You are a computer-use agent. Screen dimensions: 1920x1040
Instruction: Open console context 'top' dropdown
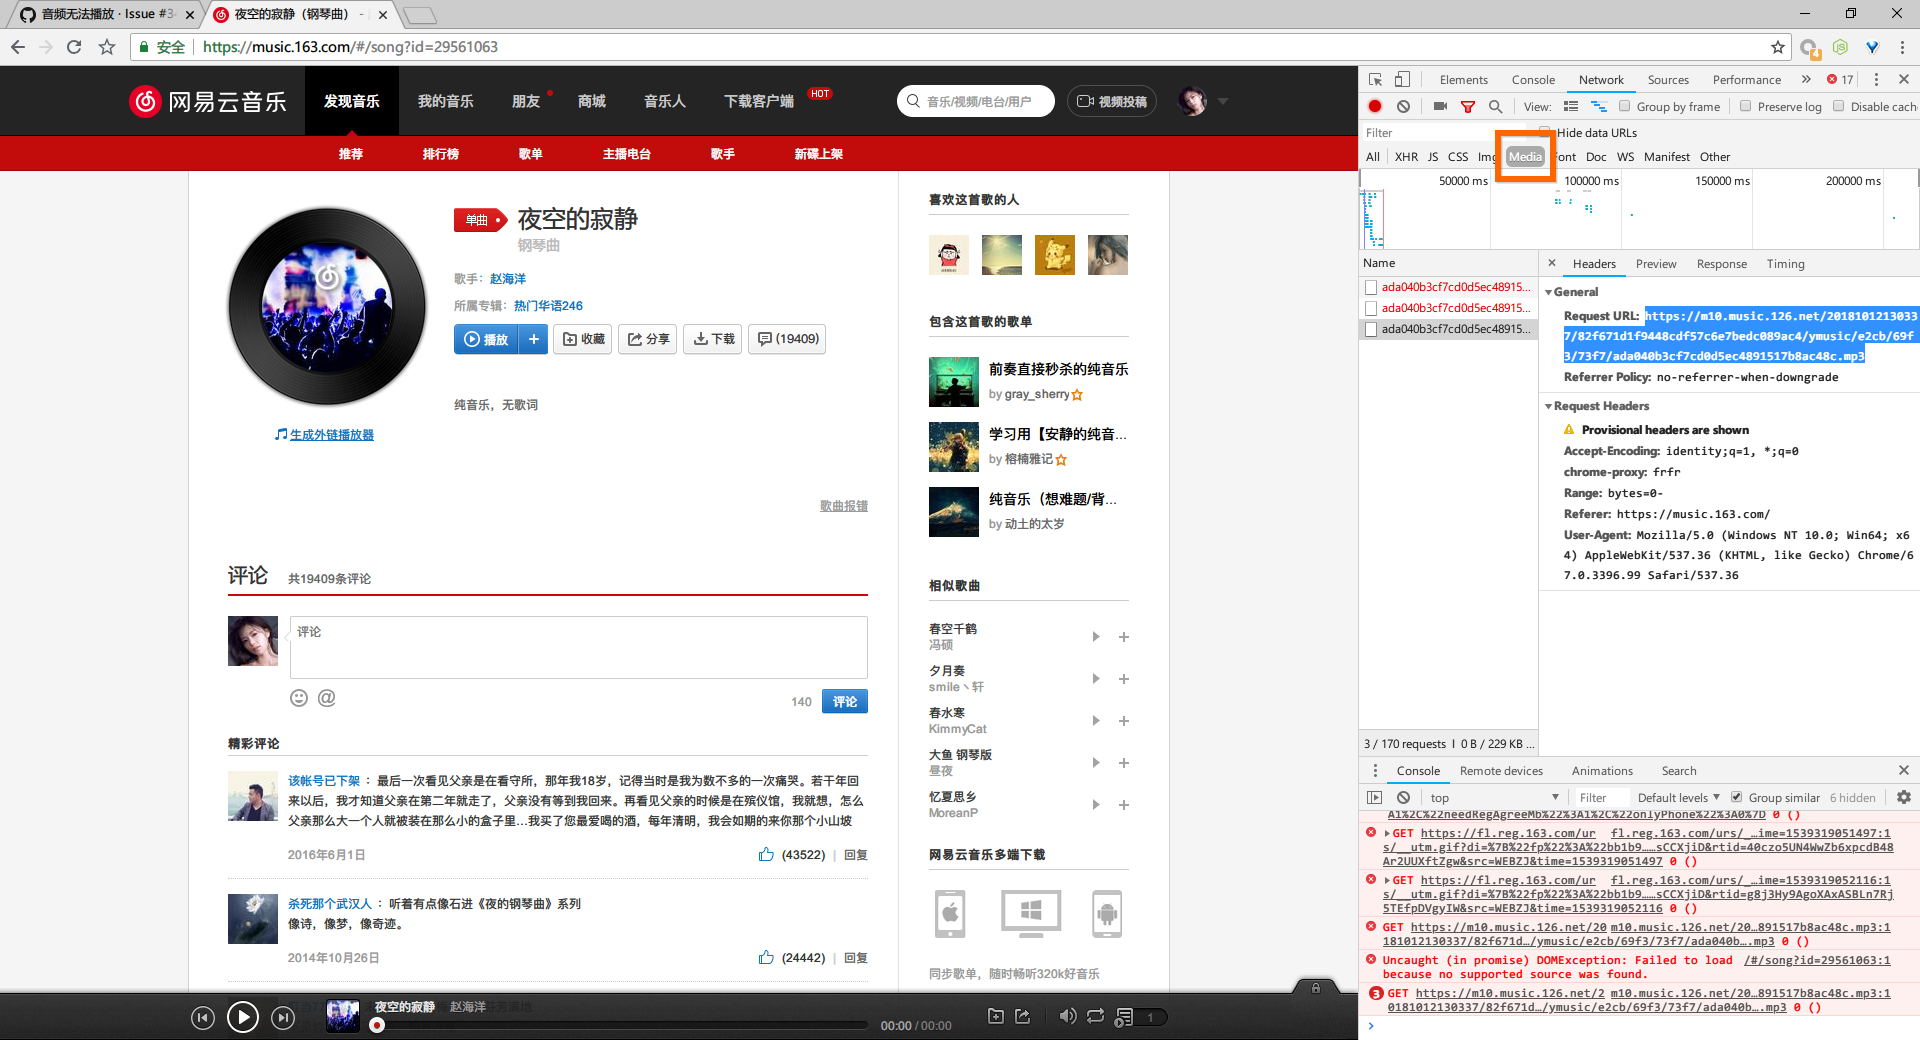coord(1494,797)
